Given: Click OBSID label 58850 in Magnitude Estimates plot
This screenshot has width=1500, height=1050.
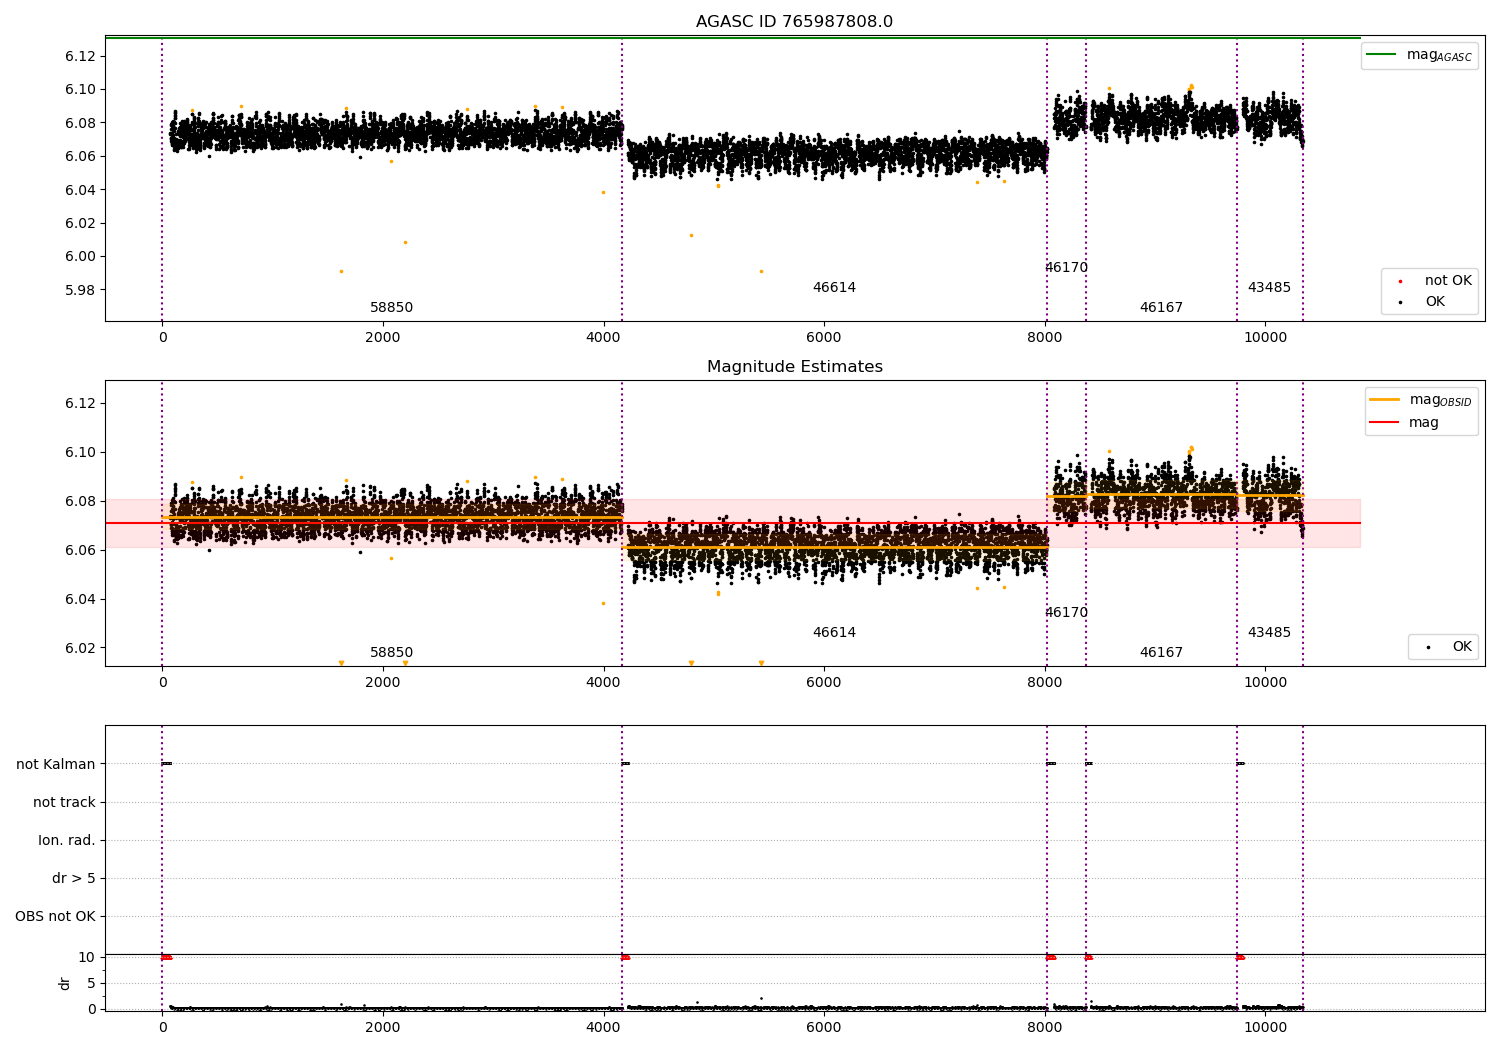Looking at the screenshot, I should click(391, 653).
